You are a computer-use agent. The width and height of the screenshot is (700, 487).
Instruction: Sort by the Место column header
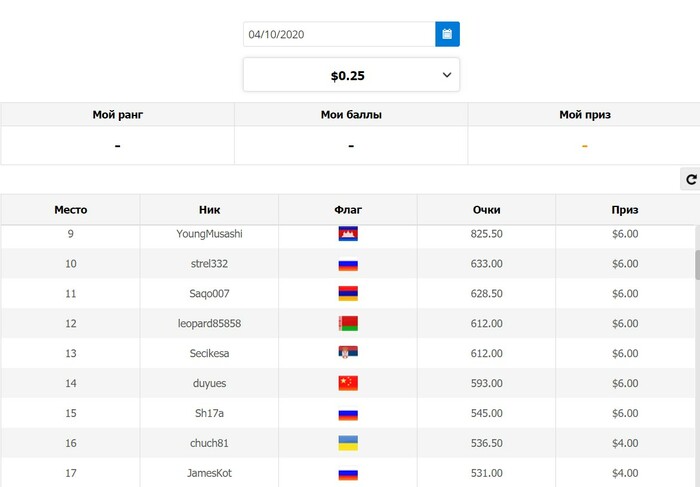pyautogui.click(x=70, y=210)
